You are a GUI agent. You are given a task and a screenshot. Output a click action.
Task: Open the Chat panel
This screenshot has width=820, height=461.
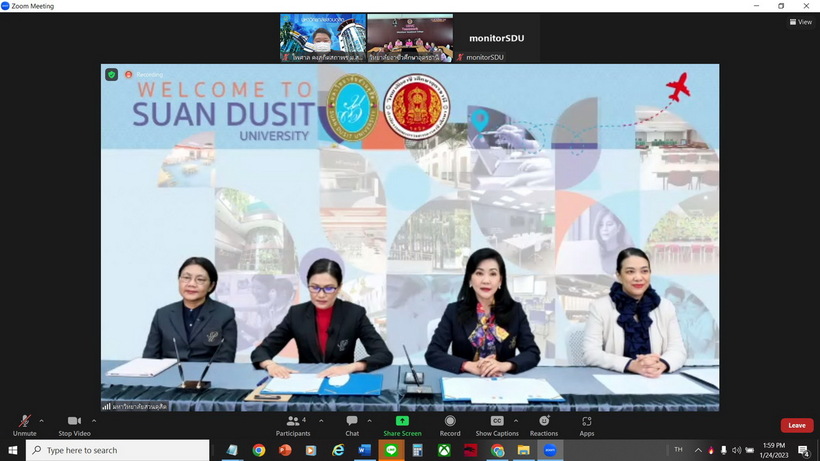(352, 425)
